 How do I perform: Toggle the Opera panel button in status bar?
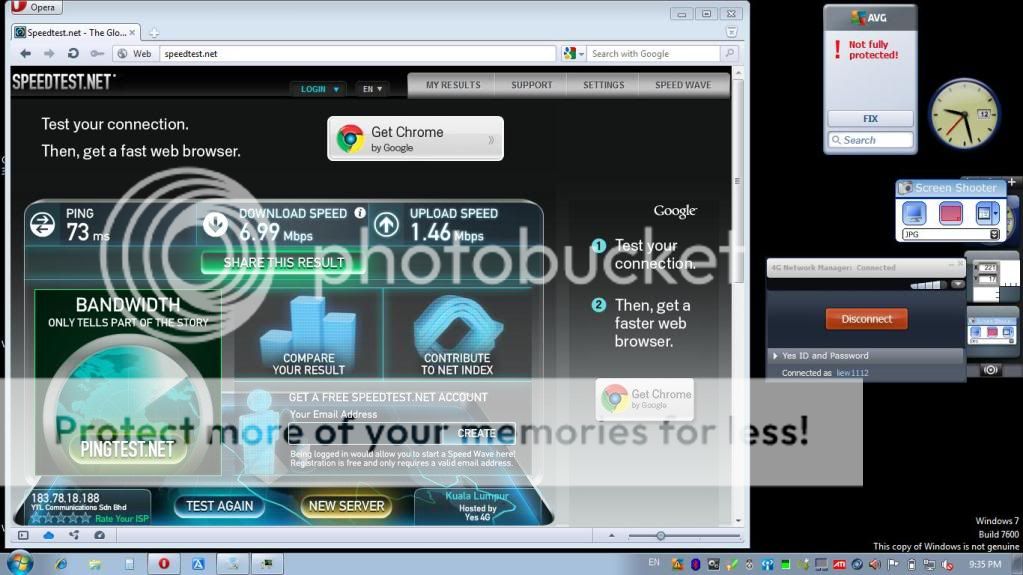pyautogui.click(x=24, y=536)
